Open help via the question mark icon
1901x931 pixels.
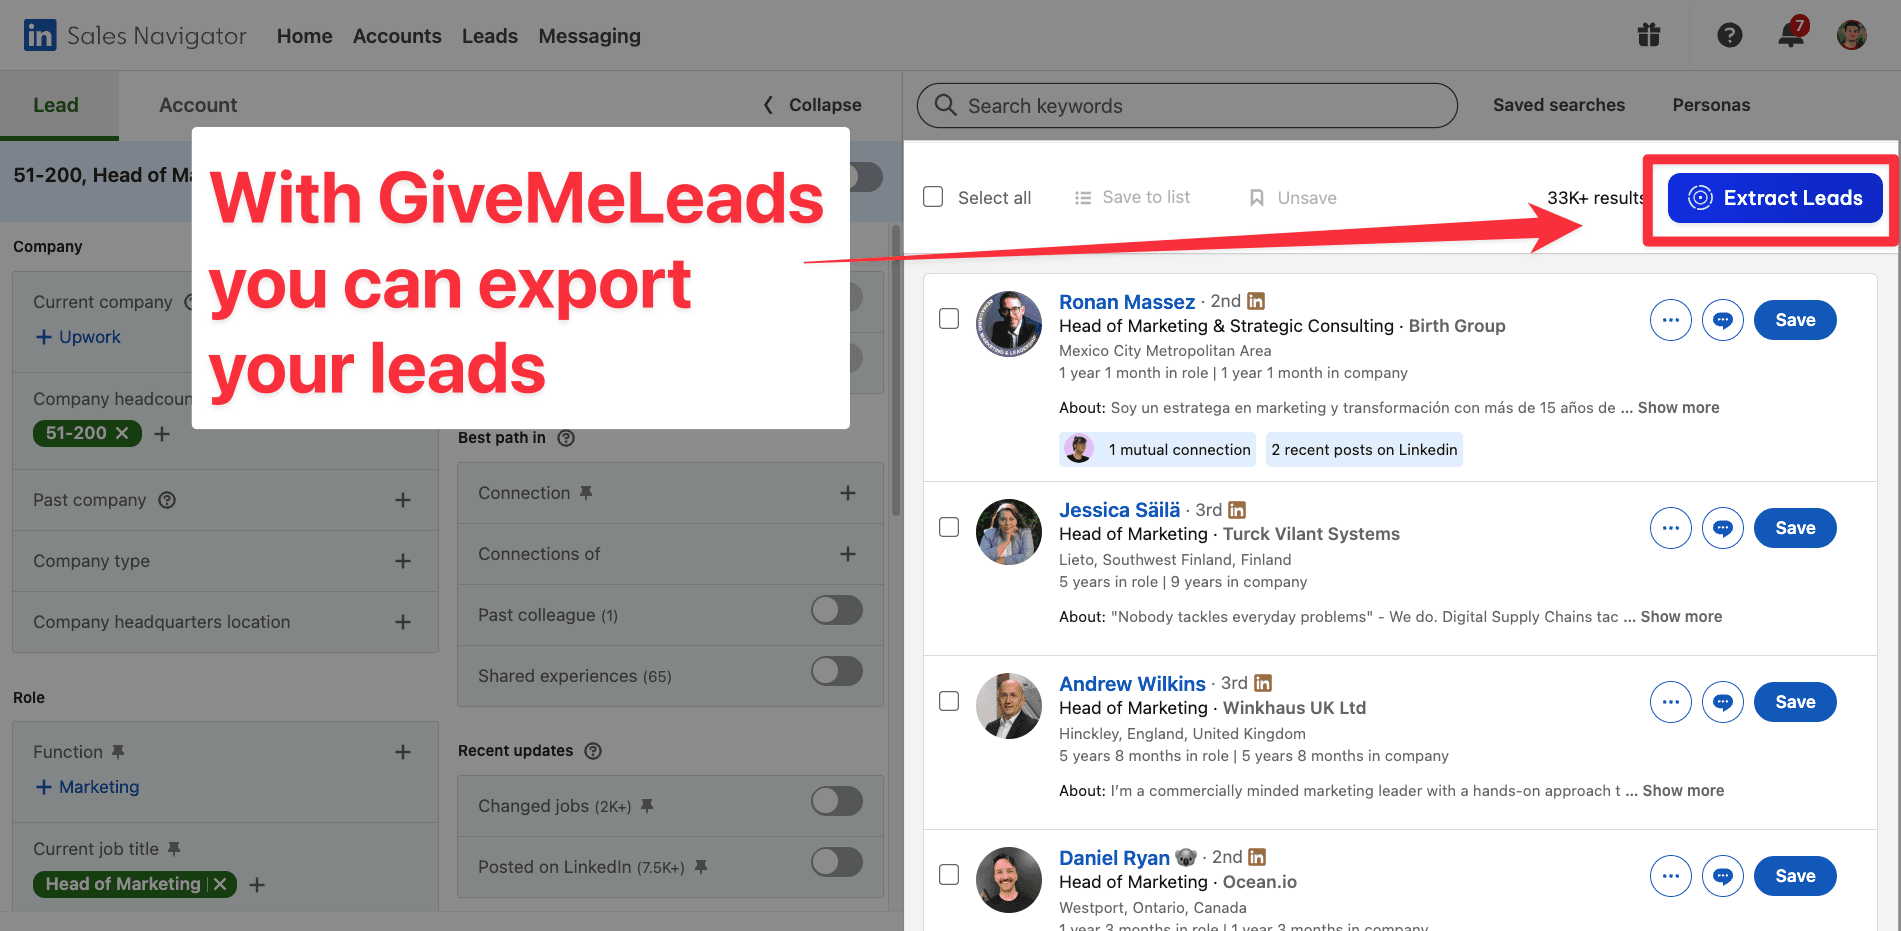click(1730, 35)
